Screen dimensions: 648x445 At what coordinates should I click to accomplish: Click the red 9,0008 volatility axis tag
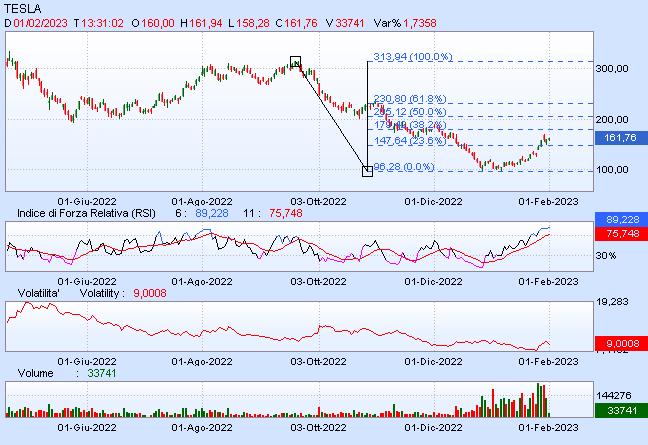click(621, 343)
